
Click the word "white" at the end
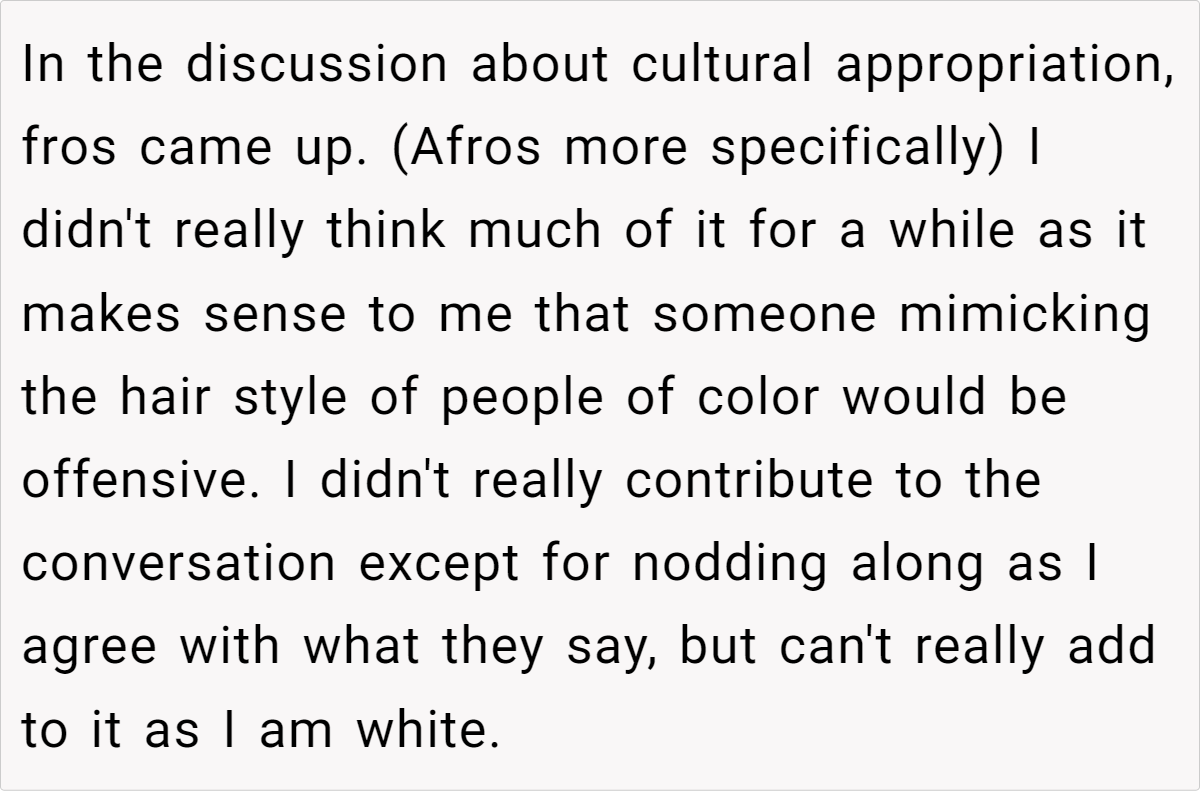tap(426, 731)
